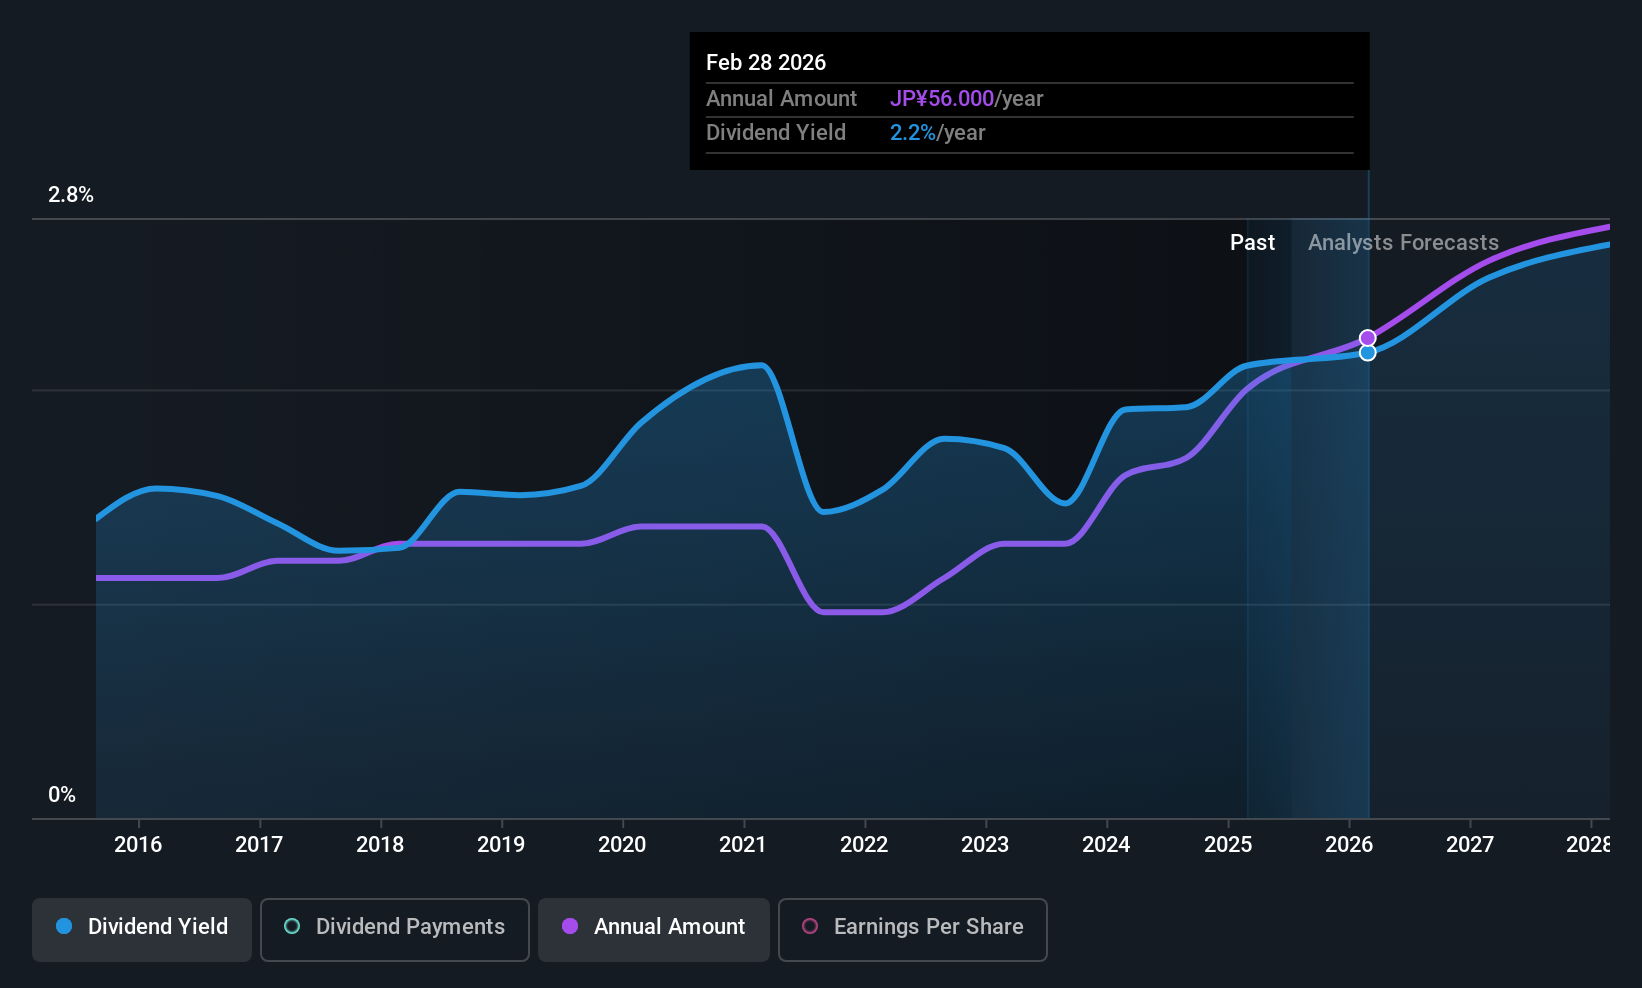Click the teal Dividend Payments legend circle
The height and width of the screenshot is (988, 1642).
point(292,926)
